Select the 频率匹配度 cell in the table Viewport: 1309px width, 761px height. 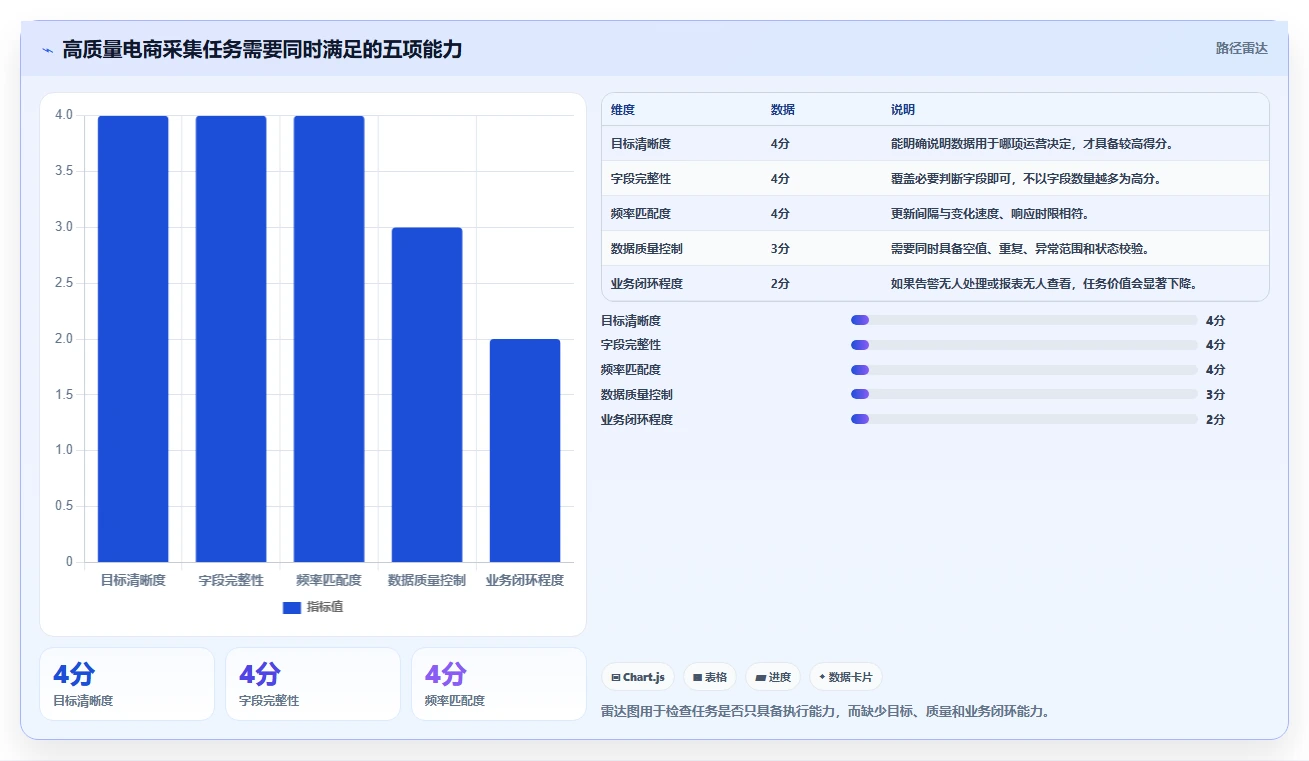(641, 214)
